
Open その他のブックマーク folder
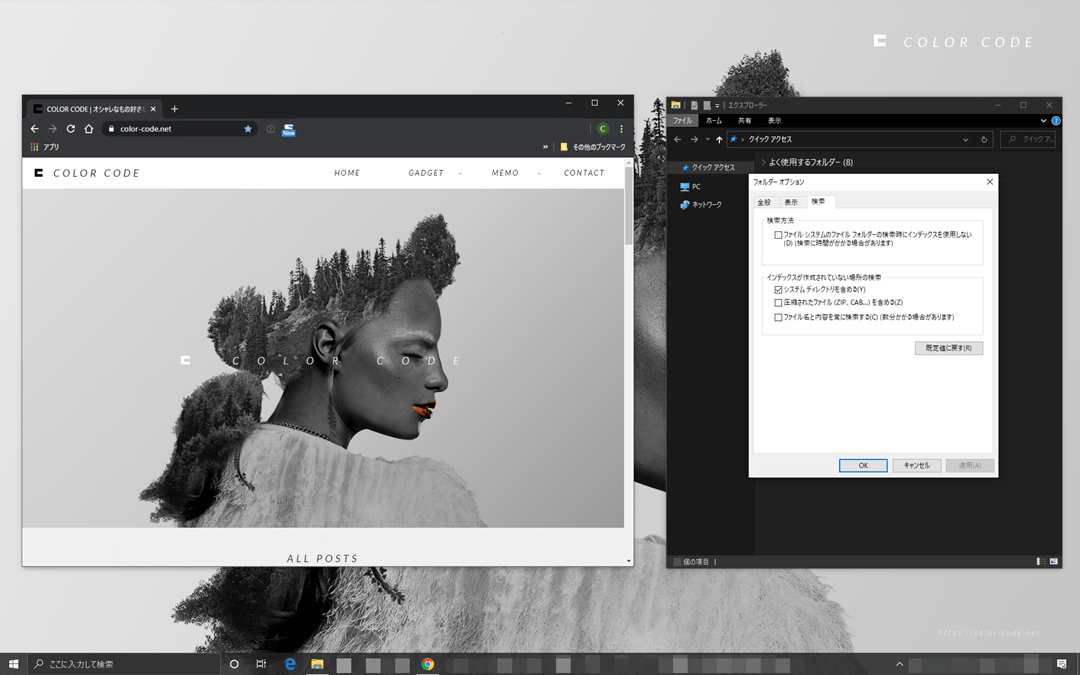(592, 147)
